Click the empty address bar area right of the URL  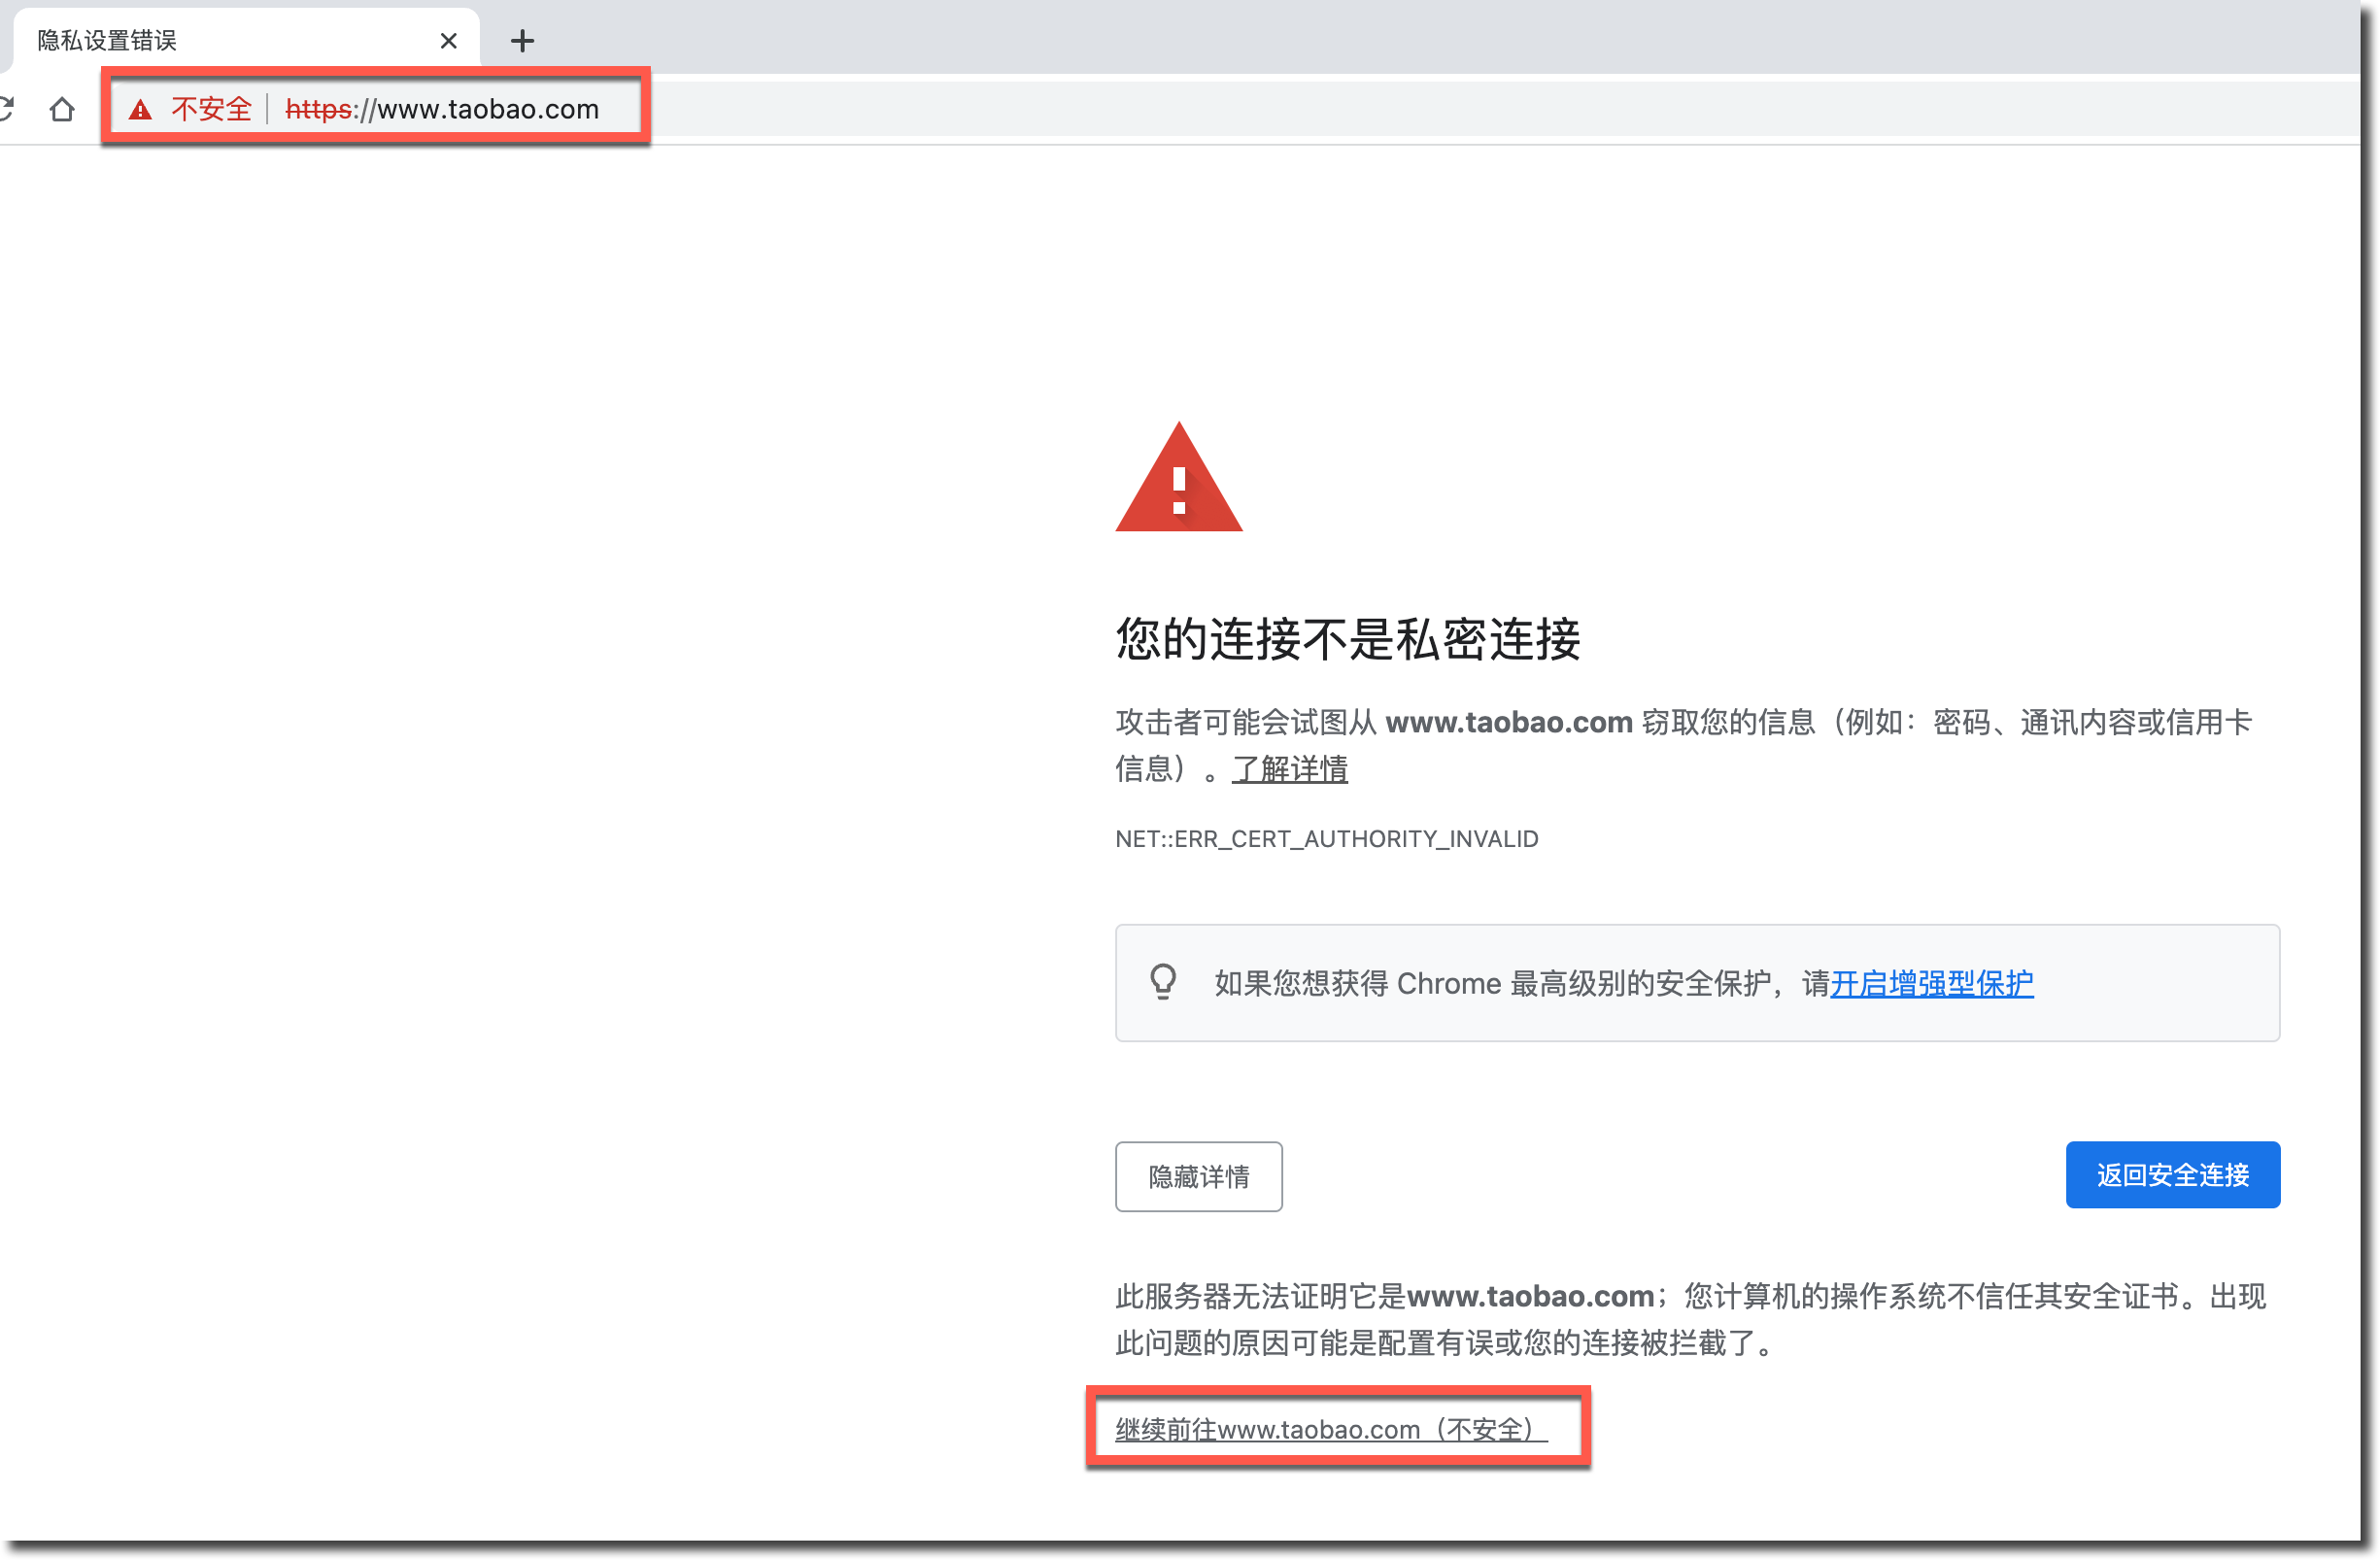(x=1400, y=109)
